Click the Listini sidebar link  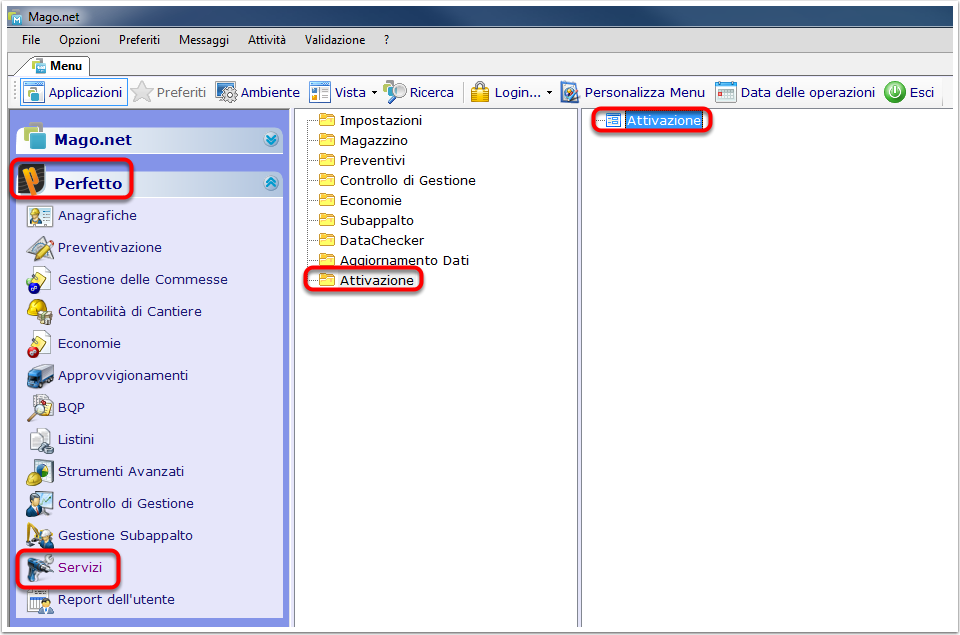76,440
